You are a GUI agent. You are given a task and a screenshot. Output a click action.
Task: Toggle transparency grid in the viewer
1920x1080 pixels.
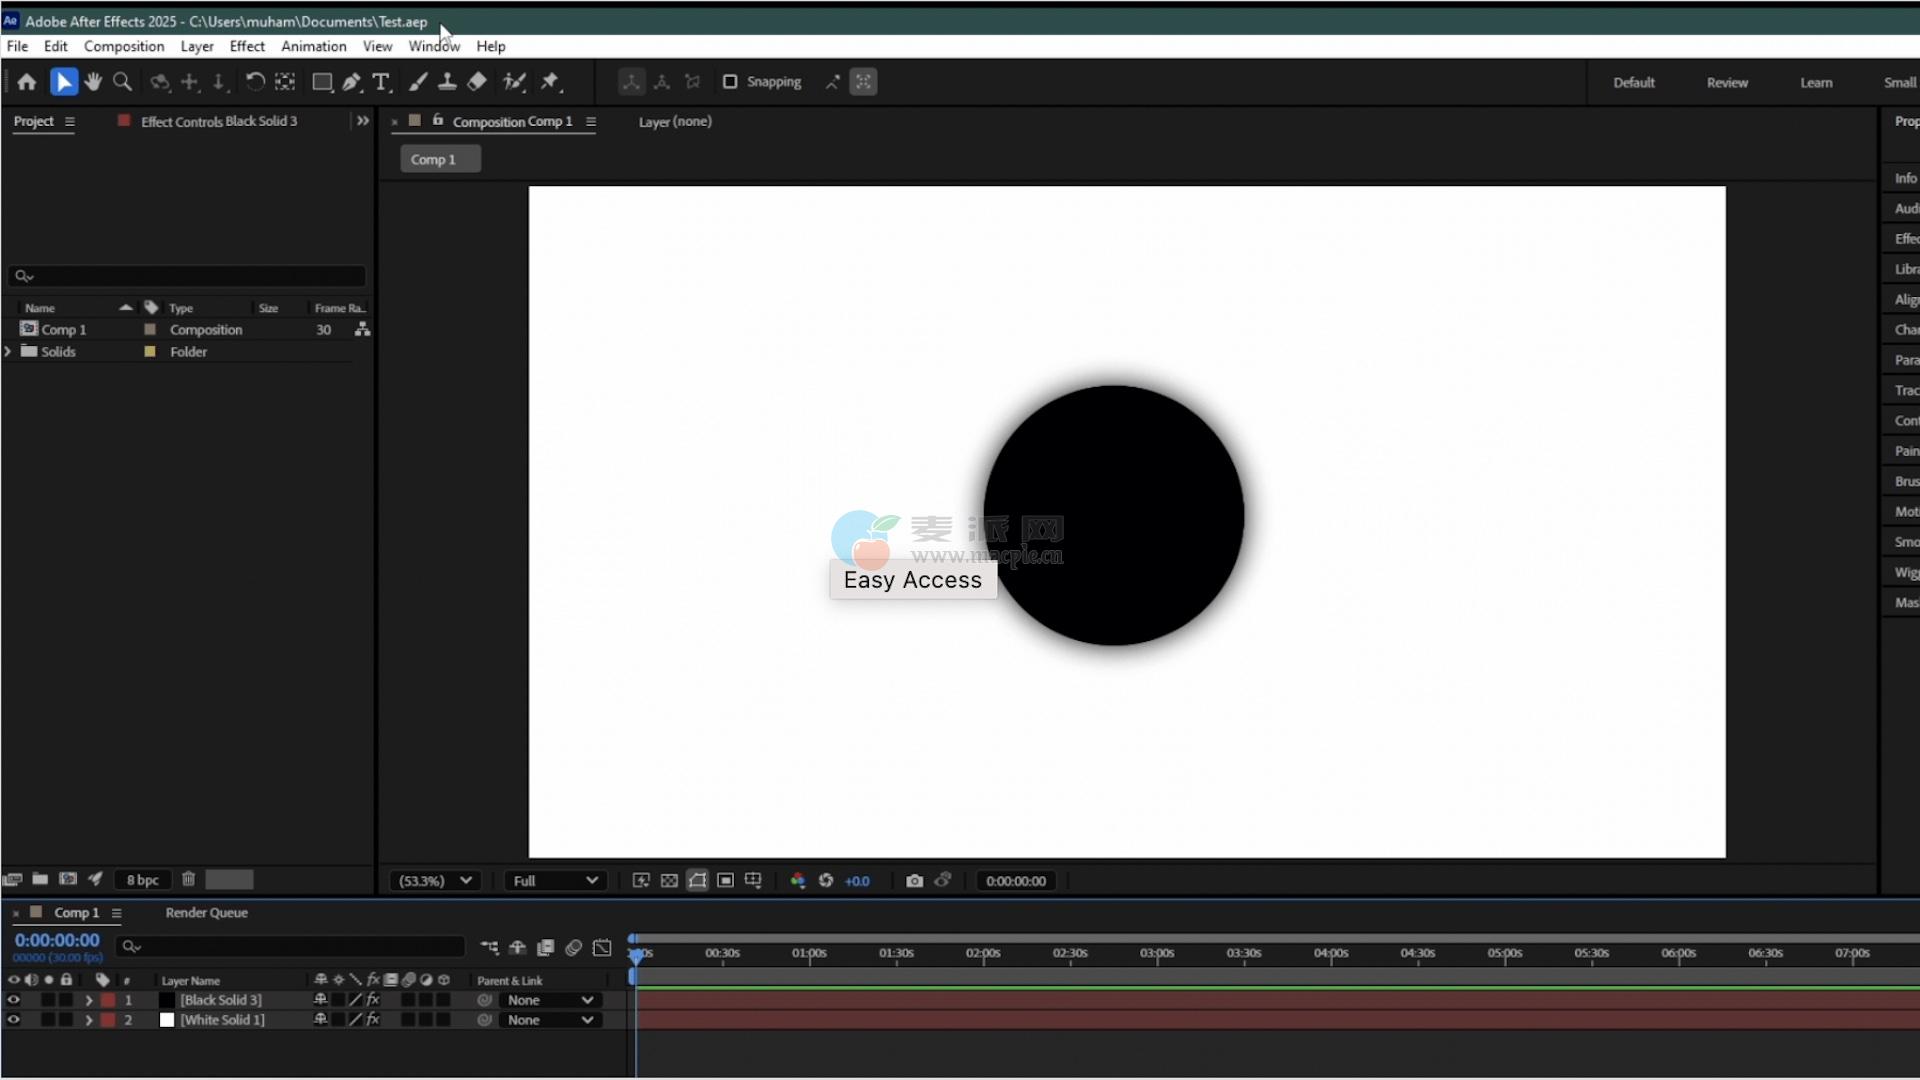tap(669, 881)
